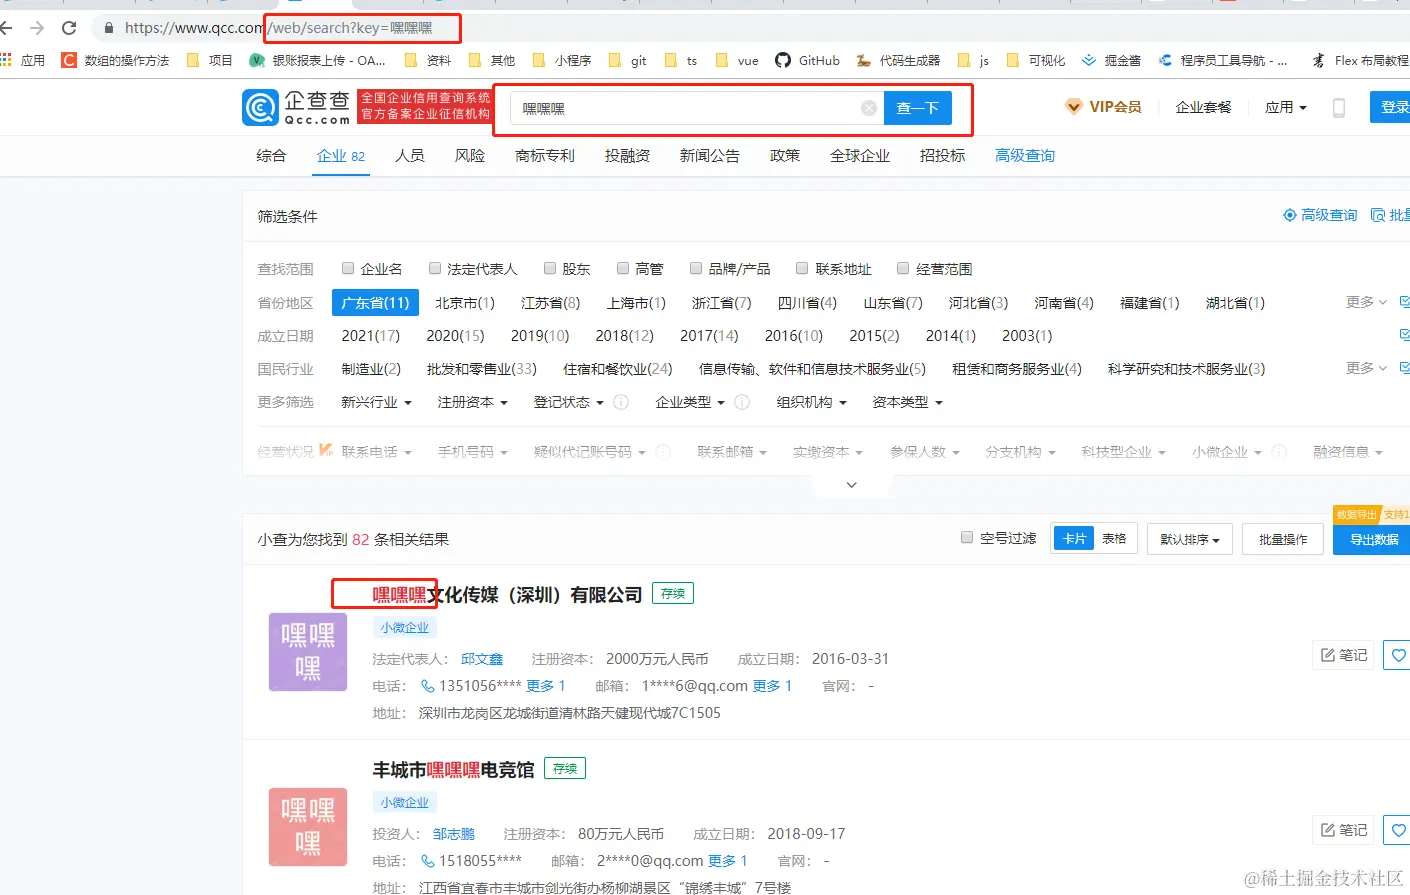Open the 注册资本 filter dropdown
Image resolution: width=1410 pixels, height=895 pixels.
click(473, 402)
